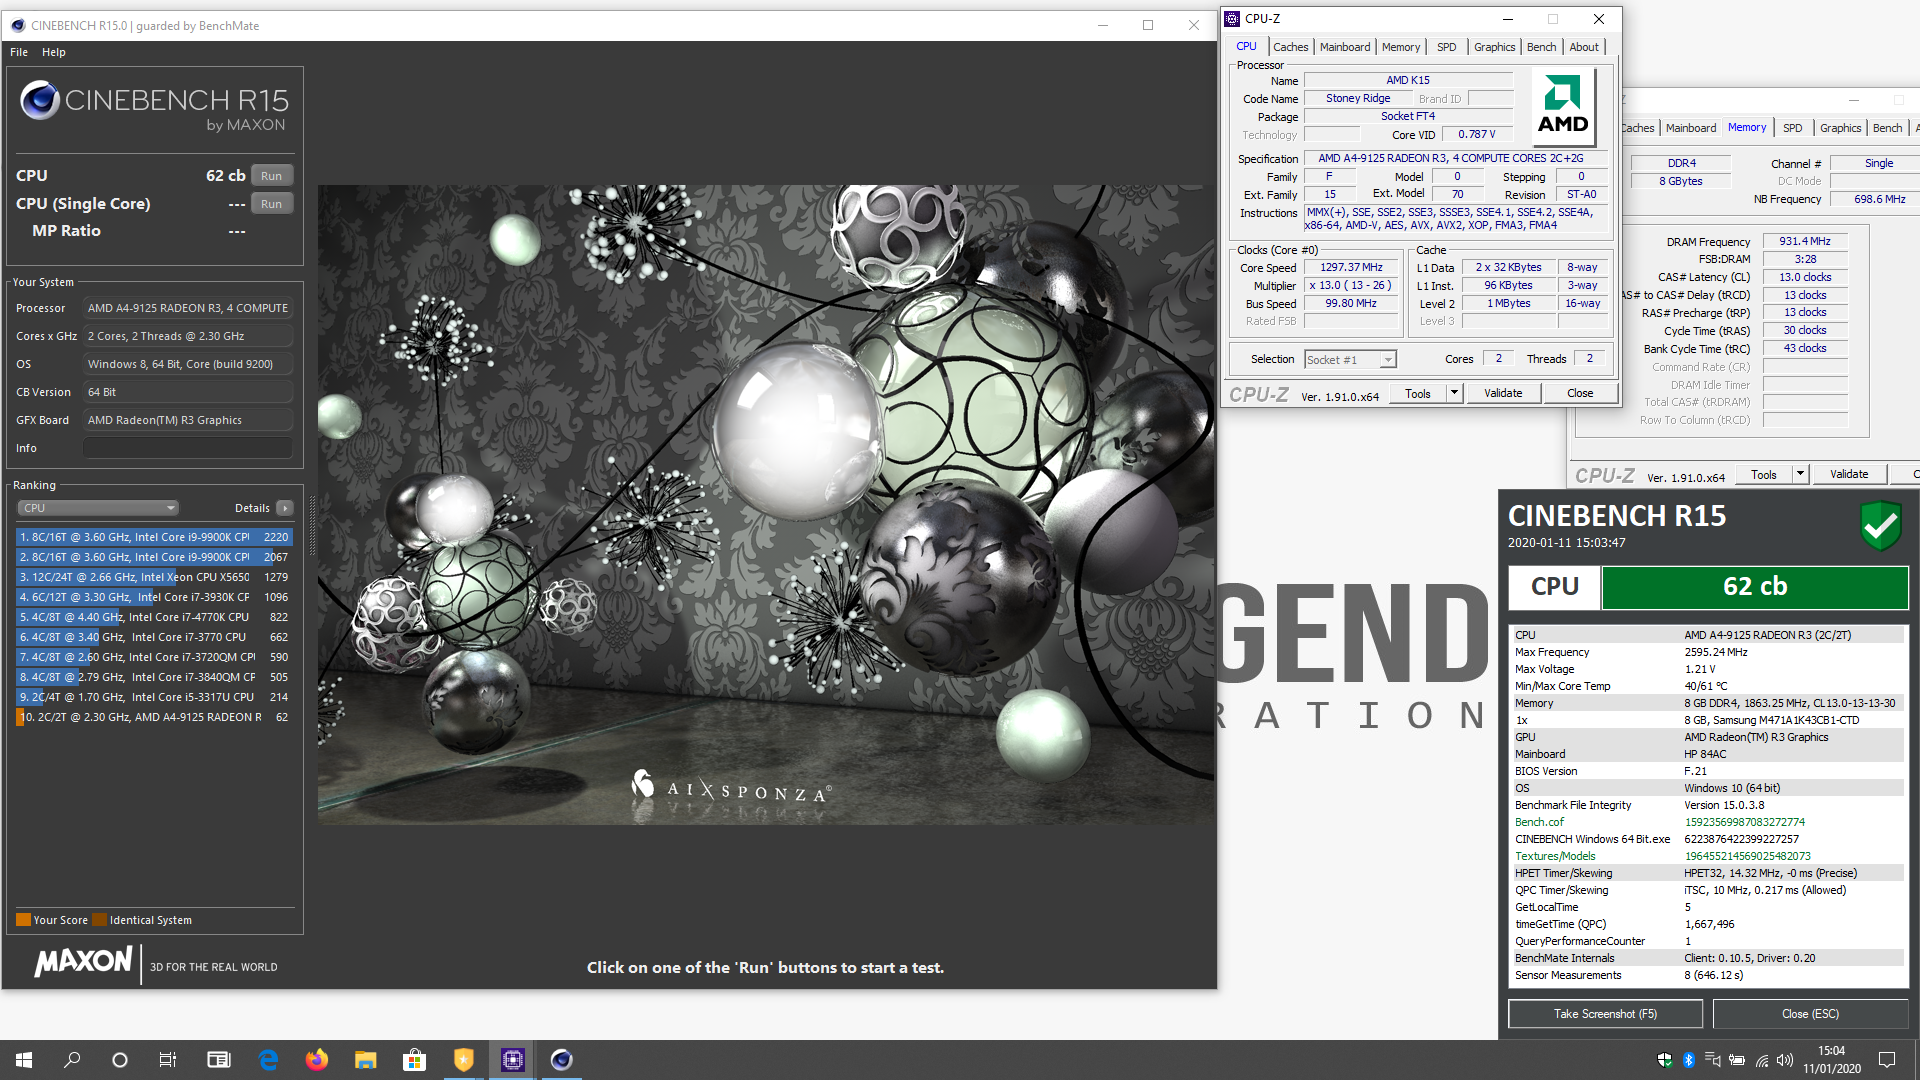1920x1080 pixels.
Task: Open the volume tray icon
Action: [1786, 1060]
